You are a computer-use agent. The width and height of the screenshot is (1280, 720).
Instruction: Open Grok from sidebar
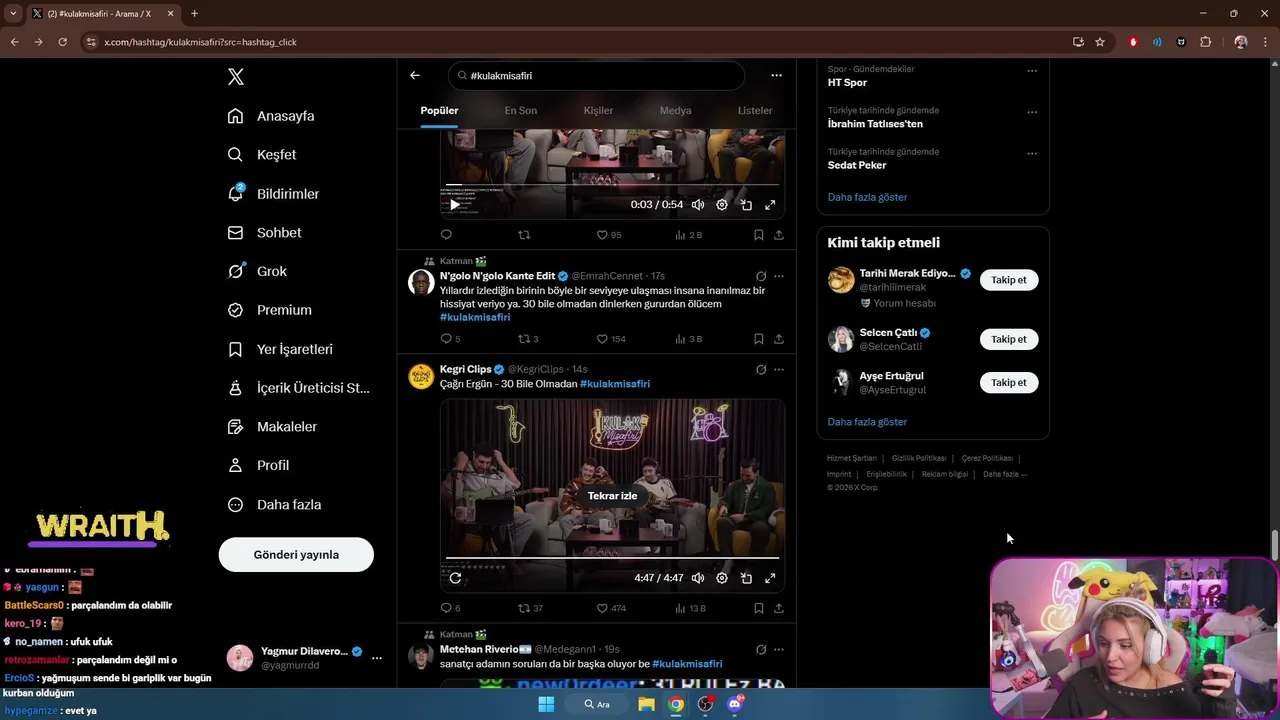257,271
